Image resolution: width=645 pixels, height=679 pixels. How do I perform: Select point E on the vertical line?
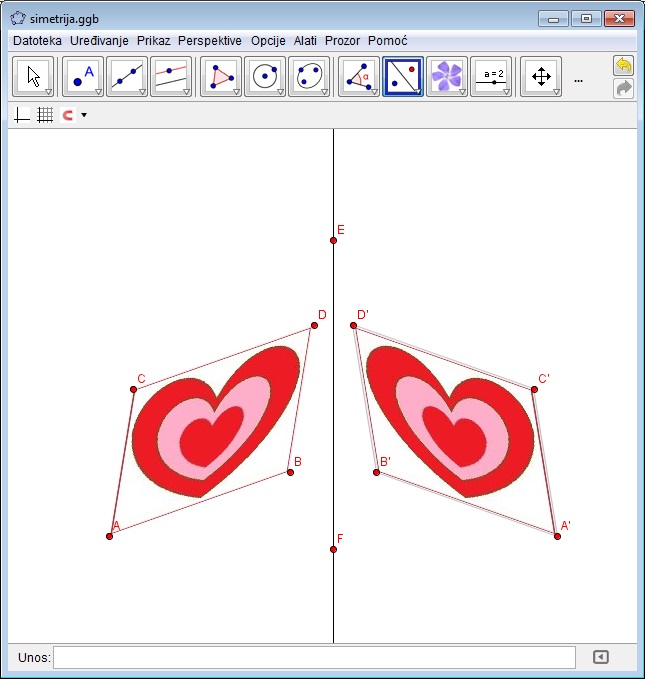333,240
